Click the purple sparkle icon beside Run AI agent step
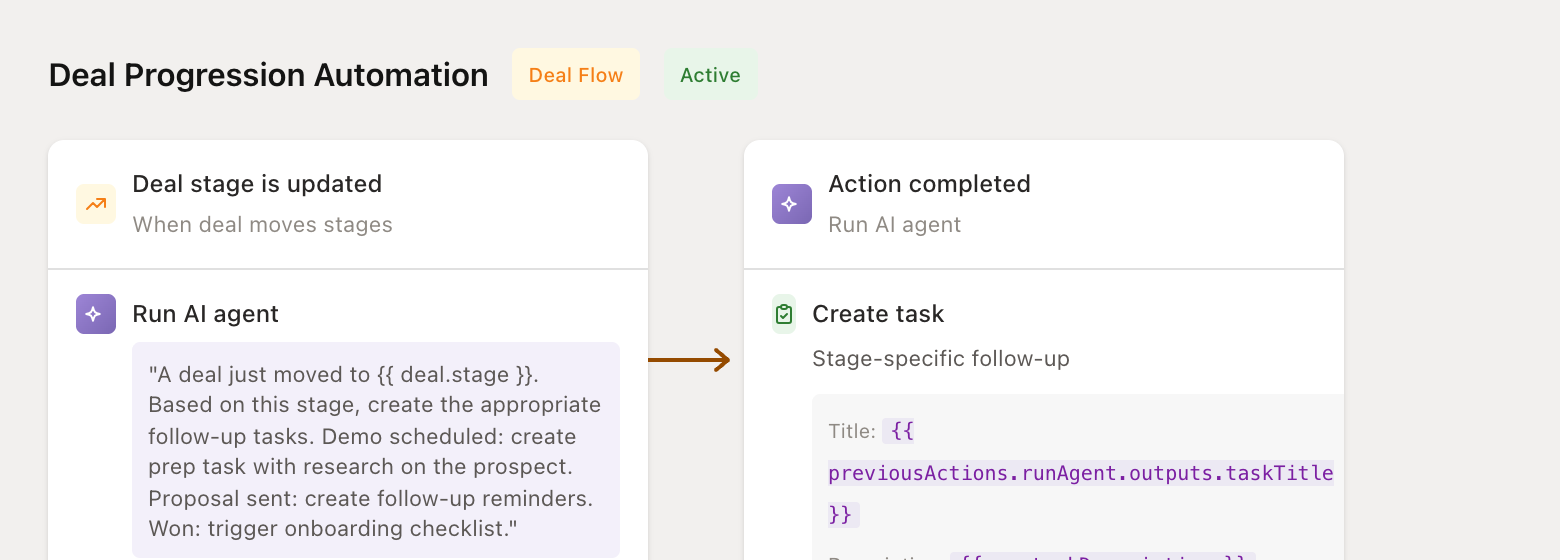The height and width of the screenshot is (560, 1560). coord(96,314)
